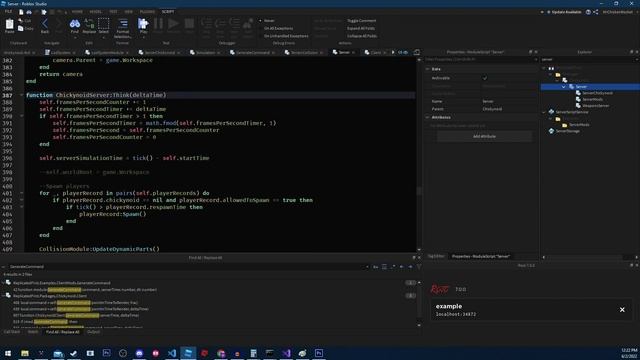The height and width of the screenshot is (360, 640).
Task: Click the Find All results vertical scrollbar
Action: (x=419, y=304)
